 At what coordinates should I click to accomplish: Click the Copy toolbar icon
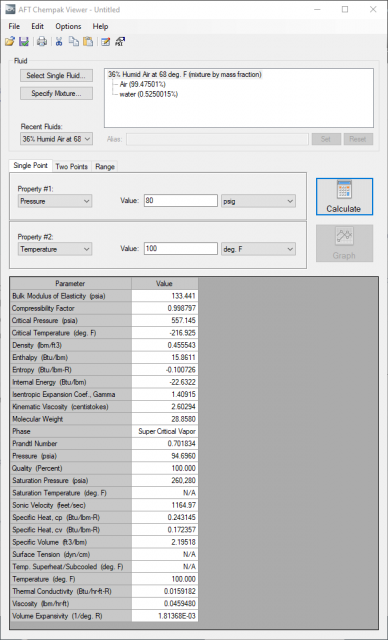74,42
